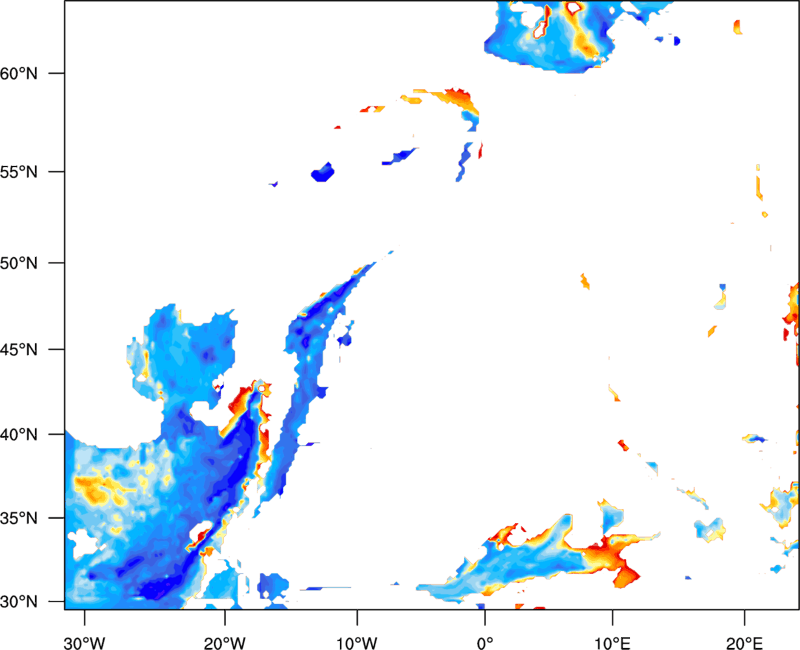Click the 45°N latitude label
800x650 pixels.
click(18, 349)
